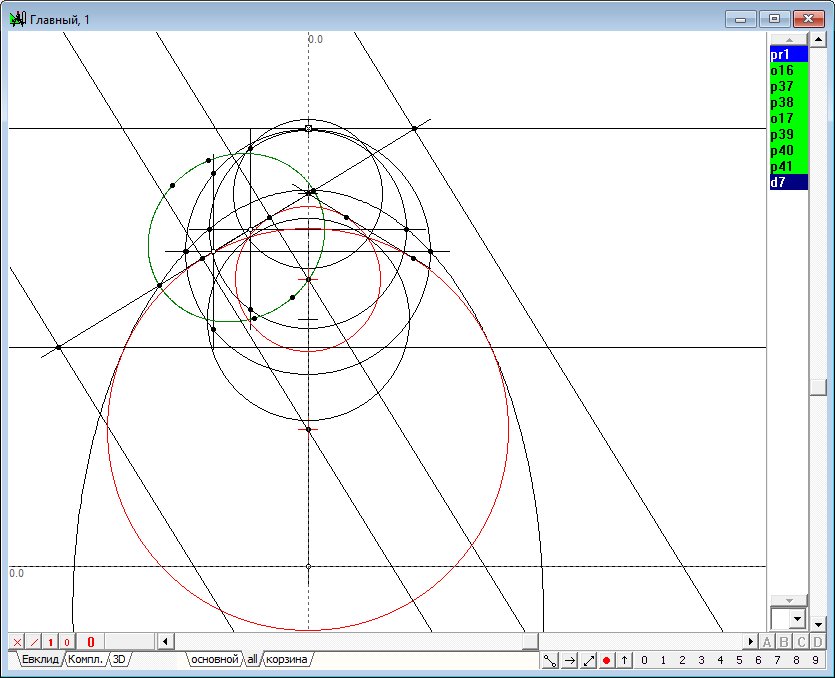Click layer number 8
The width and height of the screenshot is (835, 678).
coord(796,660)
